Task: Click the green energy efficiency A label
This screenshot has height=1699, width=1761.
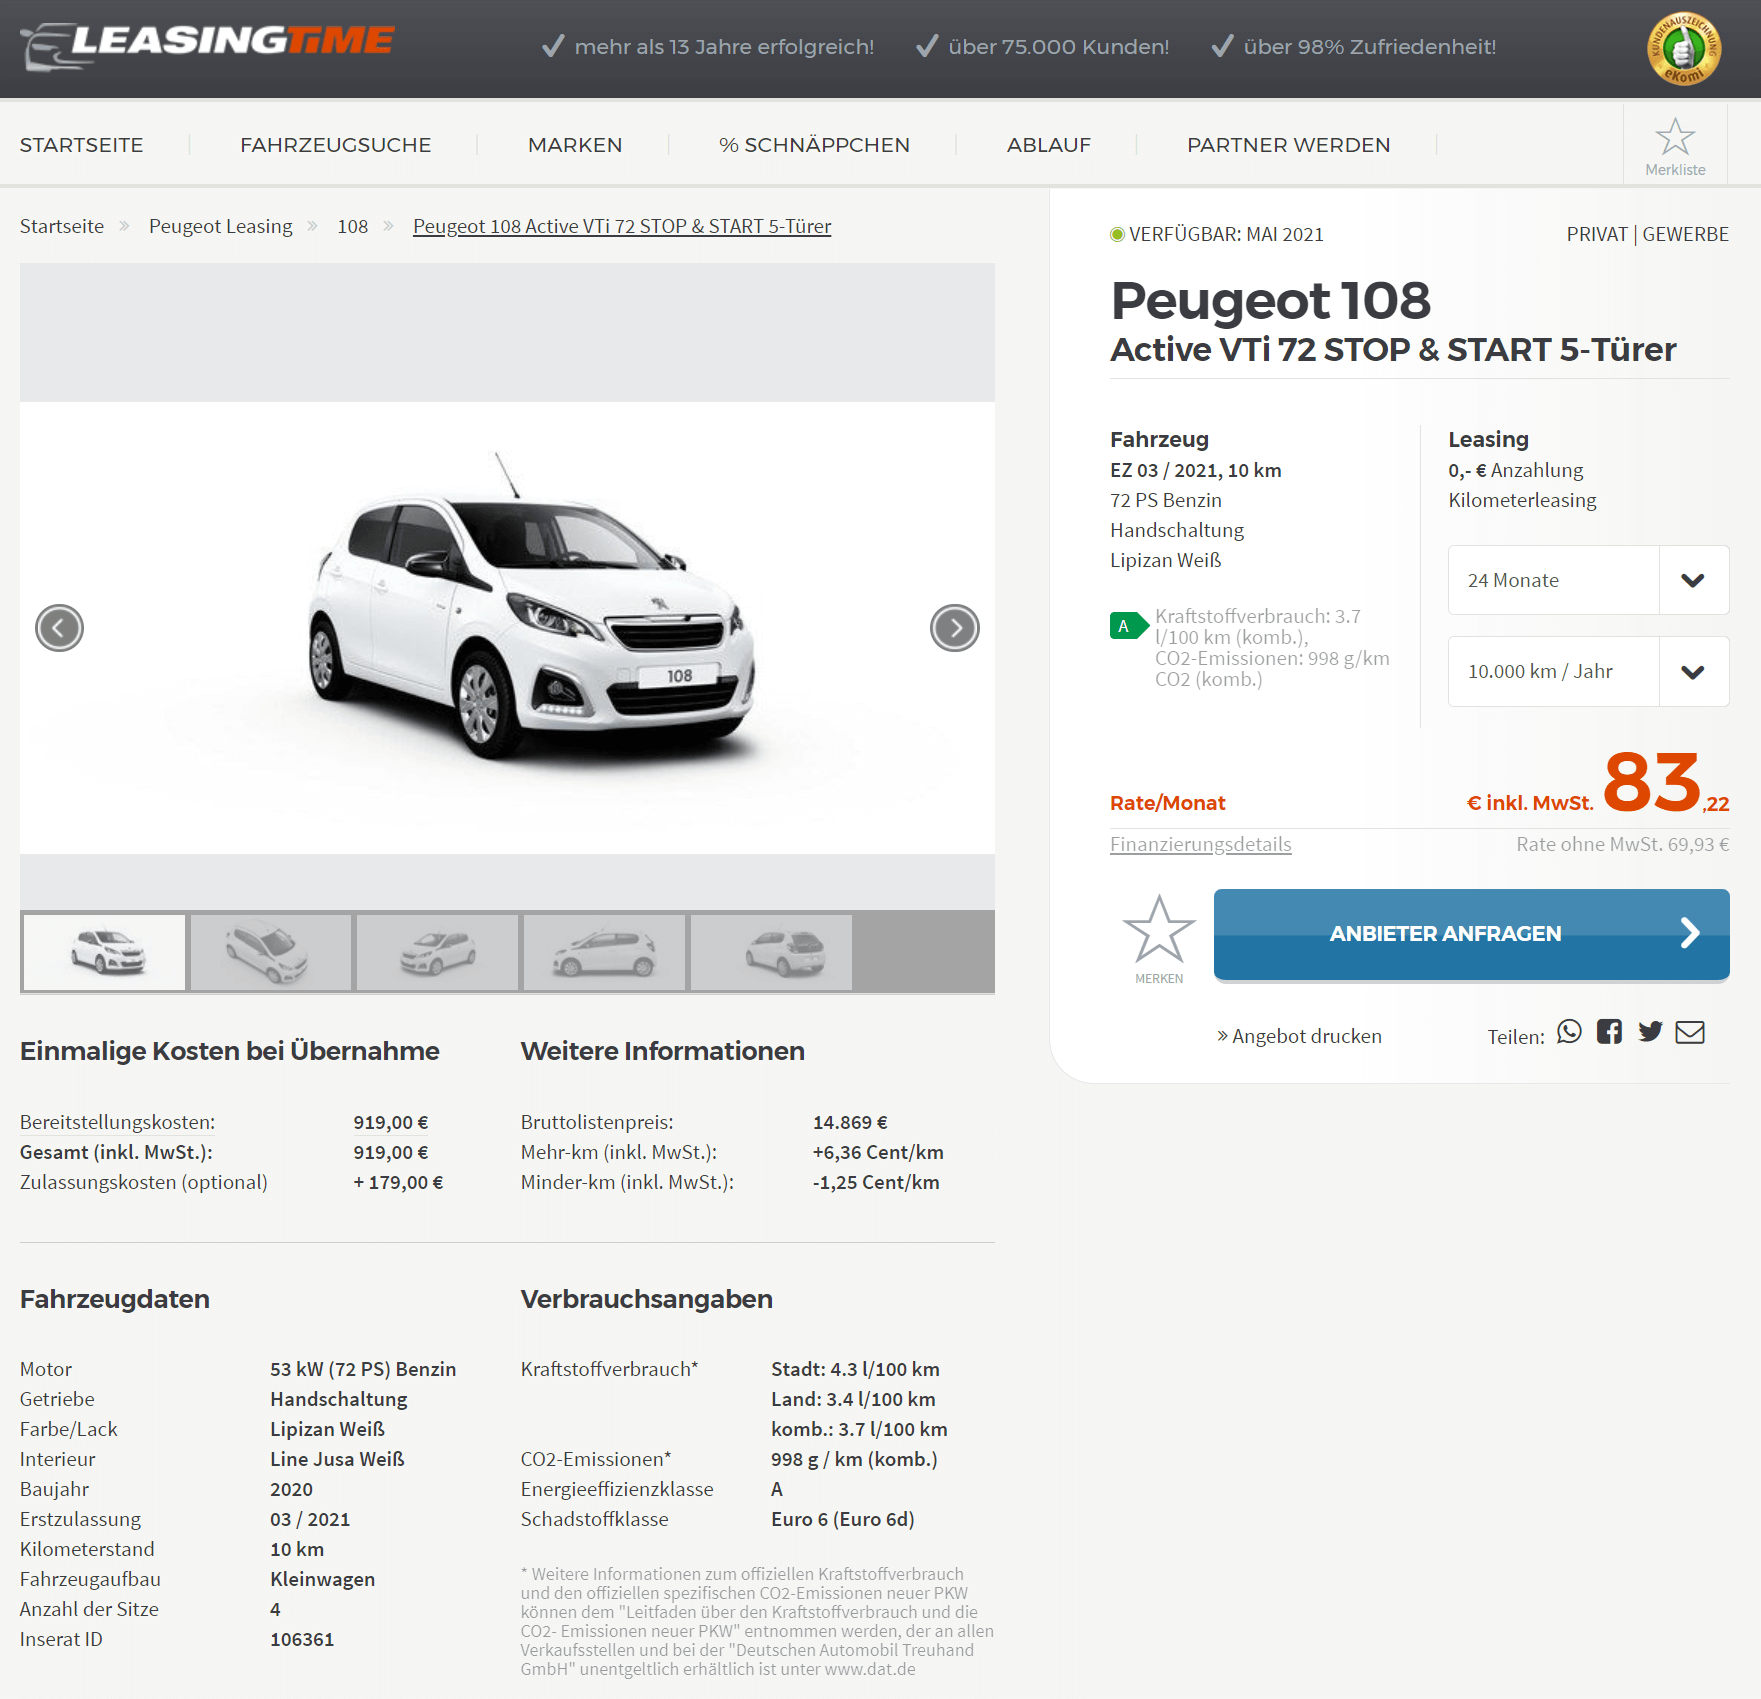Action: pyautogui.click(x=1128, y=626)
